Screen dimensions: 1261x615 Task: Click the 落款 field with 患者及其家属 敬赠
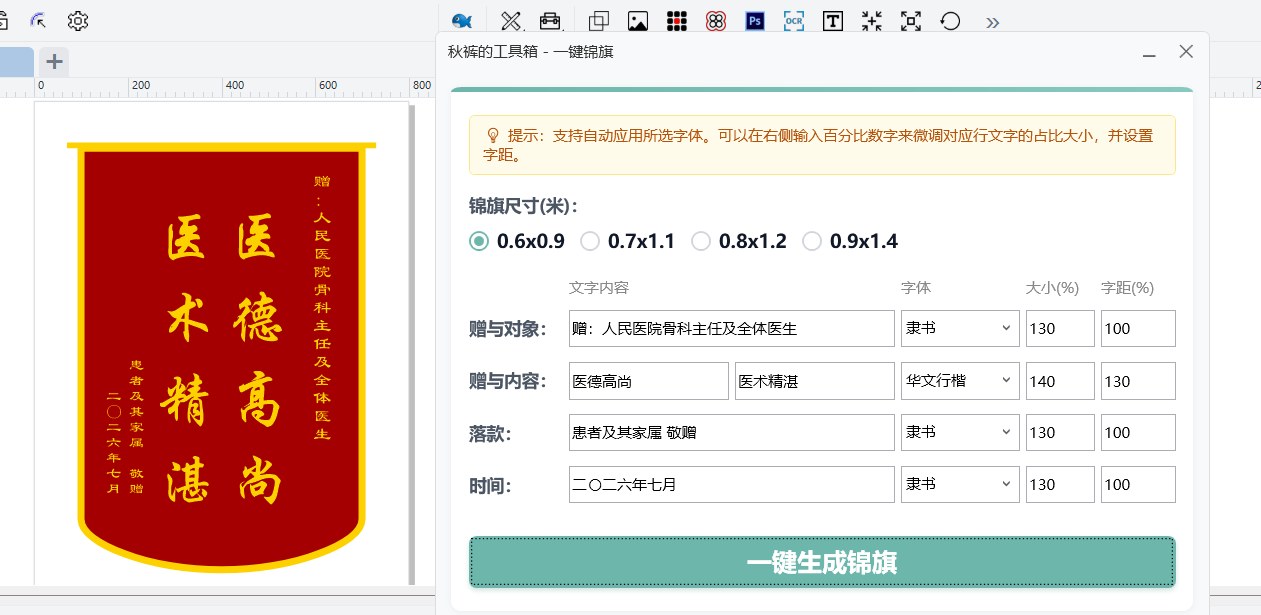click(731, 432)
